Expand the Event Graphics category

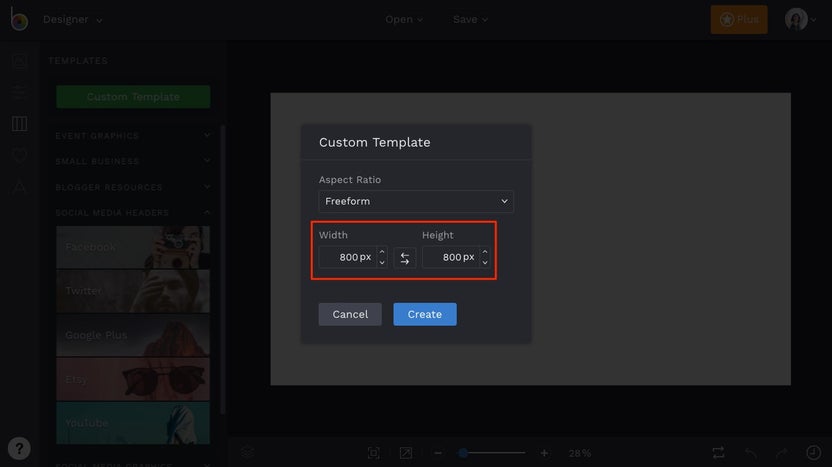[133, 136]
